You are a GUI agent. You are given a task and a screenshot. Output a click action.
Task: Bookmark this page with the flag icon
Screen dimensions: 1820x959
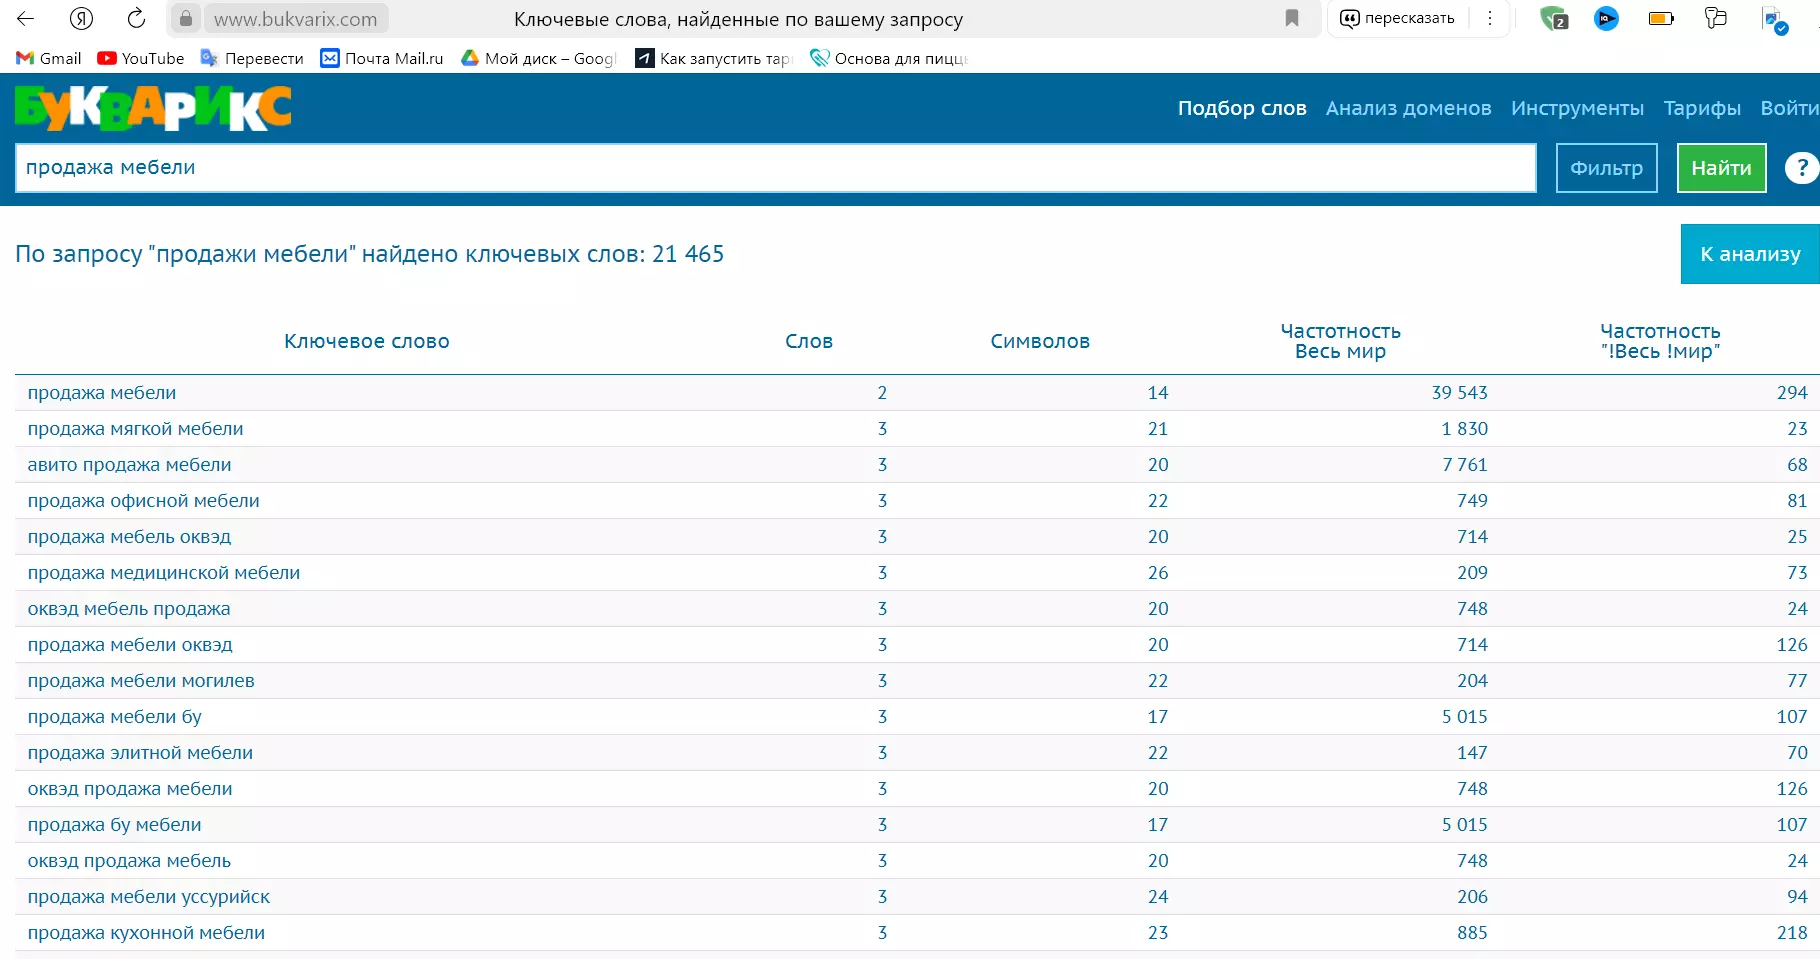click(x=1292, y=18)
